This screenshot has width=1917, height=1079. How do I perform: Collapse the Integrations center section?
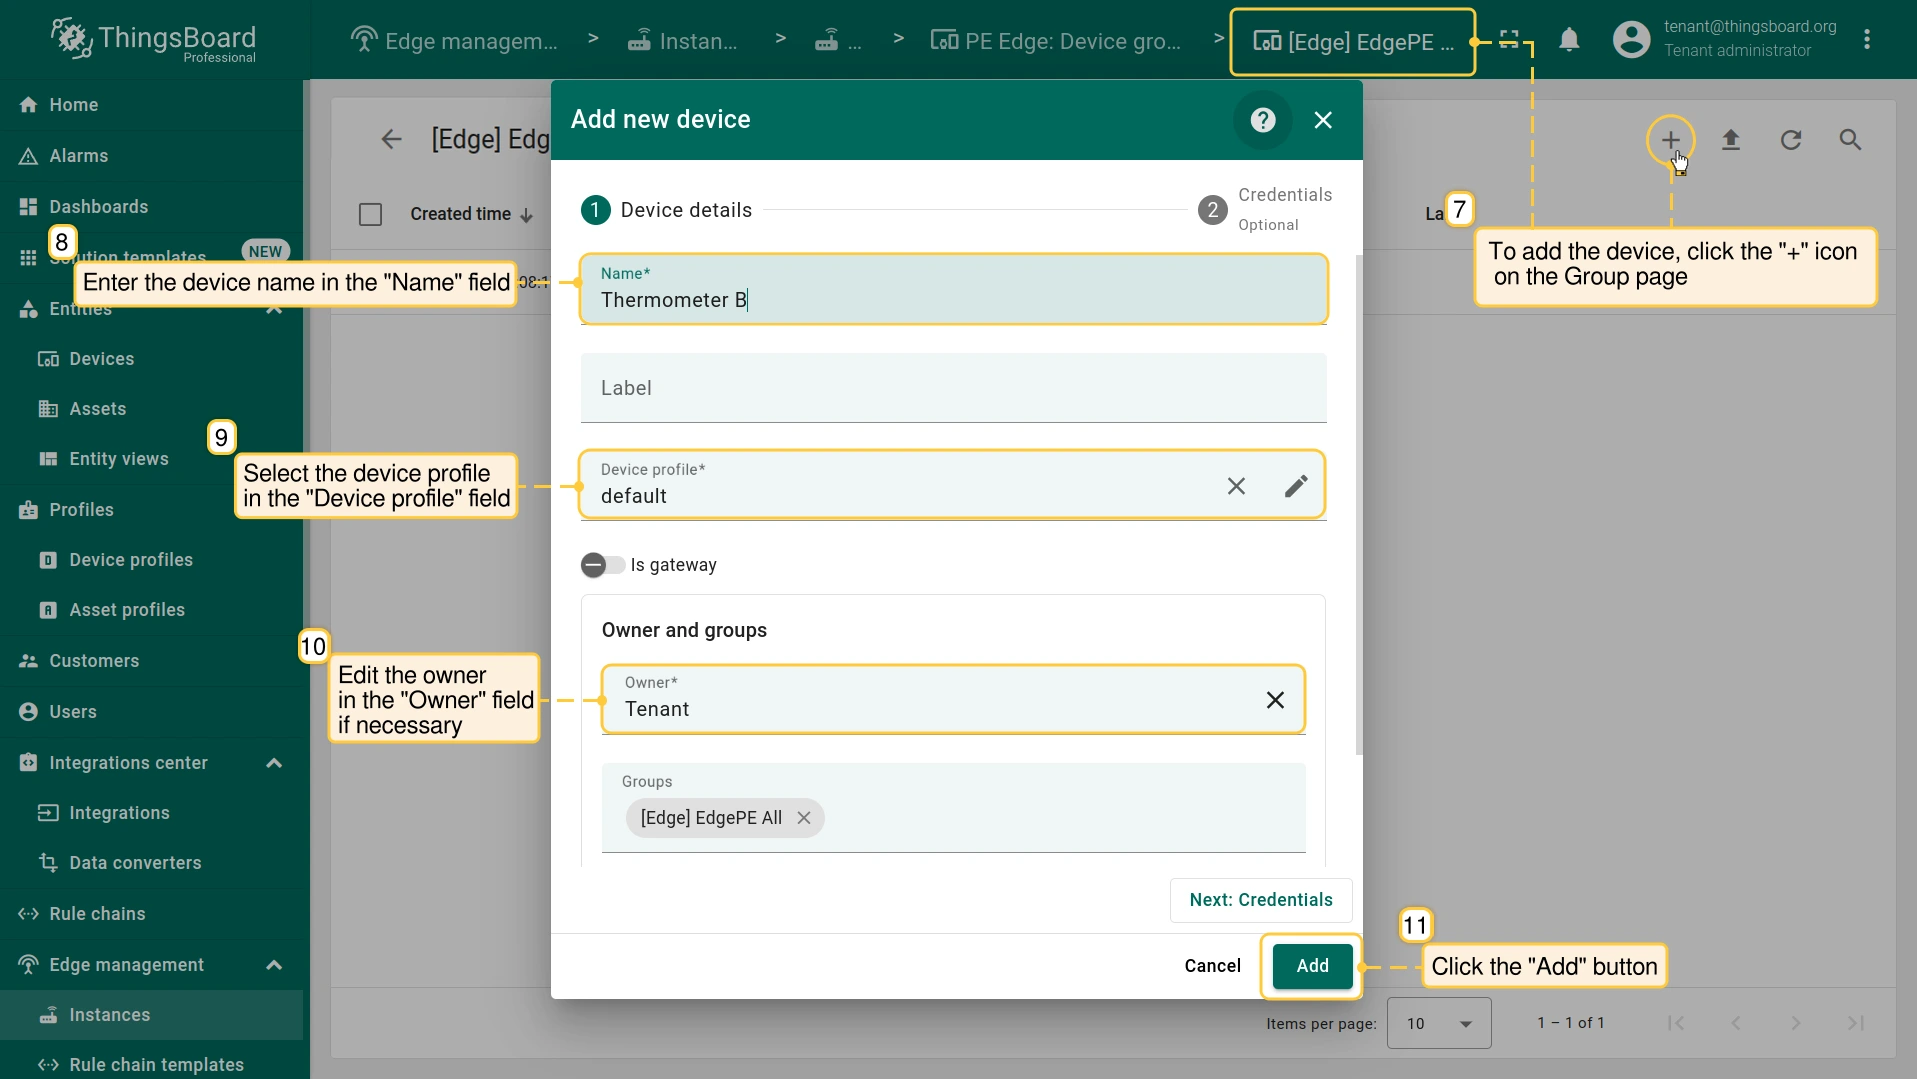[274, 763]
